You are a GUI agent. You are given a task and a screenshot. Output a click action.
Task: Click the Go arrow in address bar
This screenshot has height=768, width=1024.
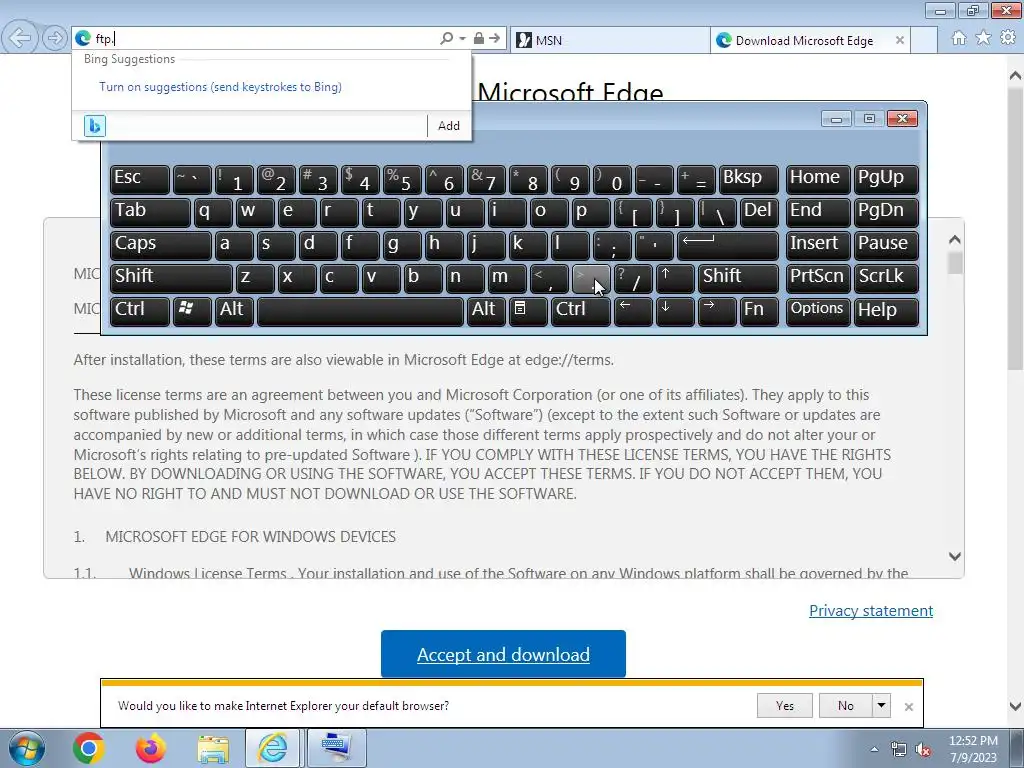coord(495,39)
